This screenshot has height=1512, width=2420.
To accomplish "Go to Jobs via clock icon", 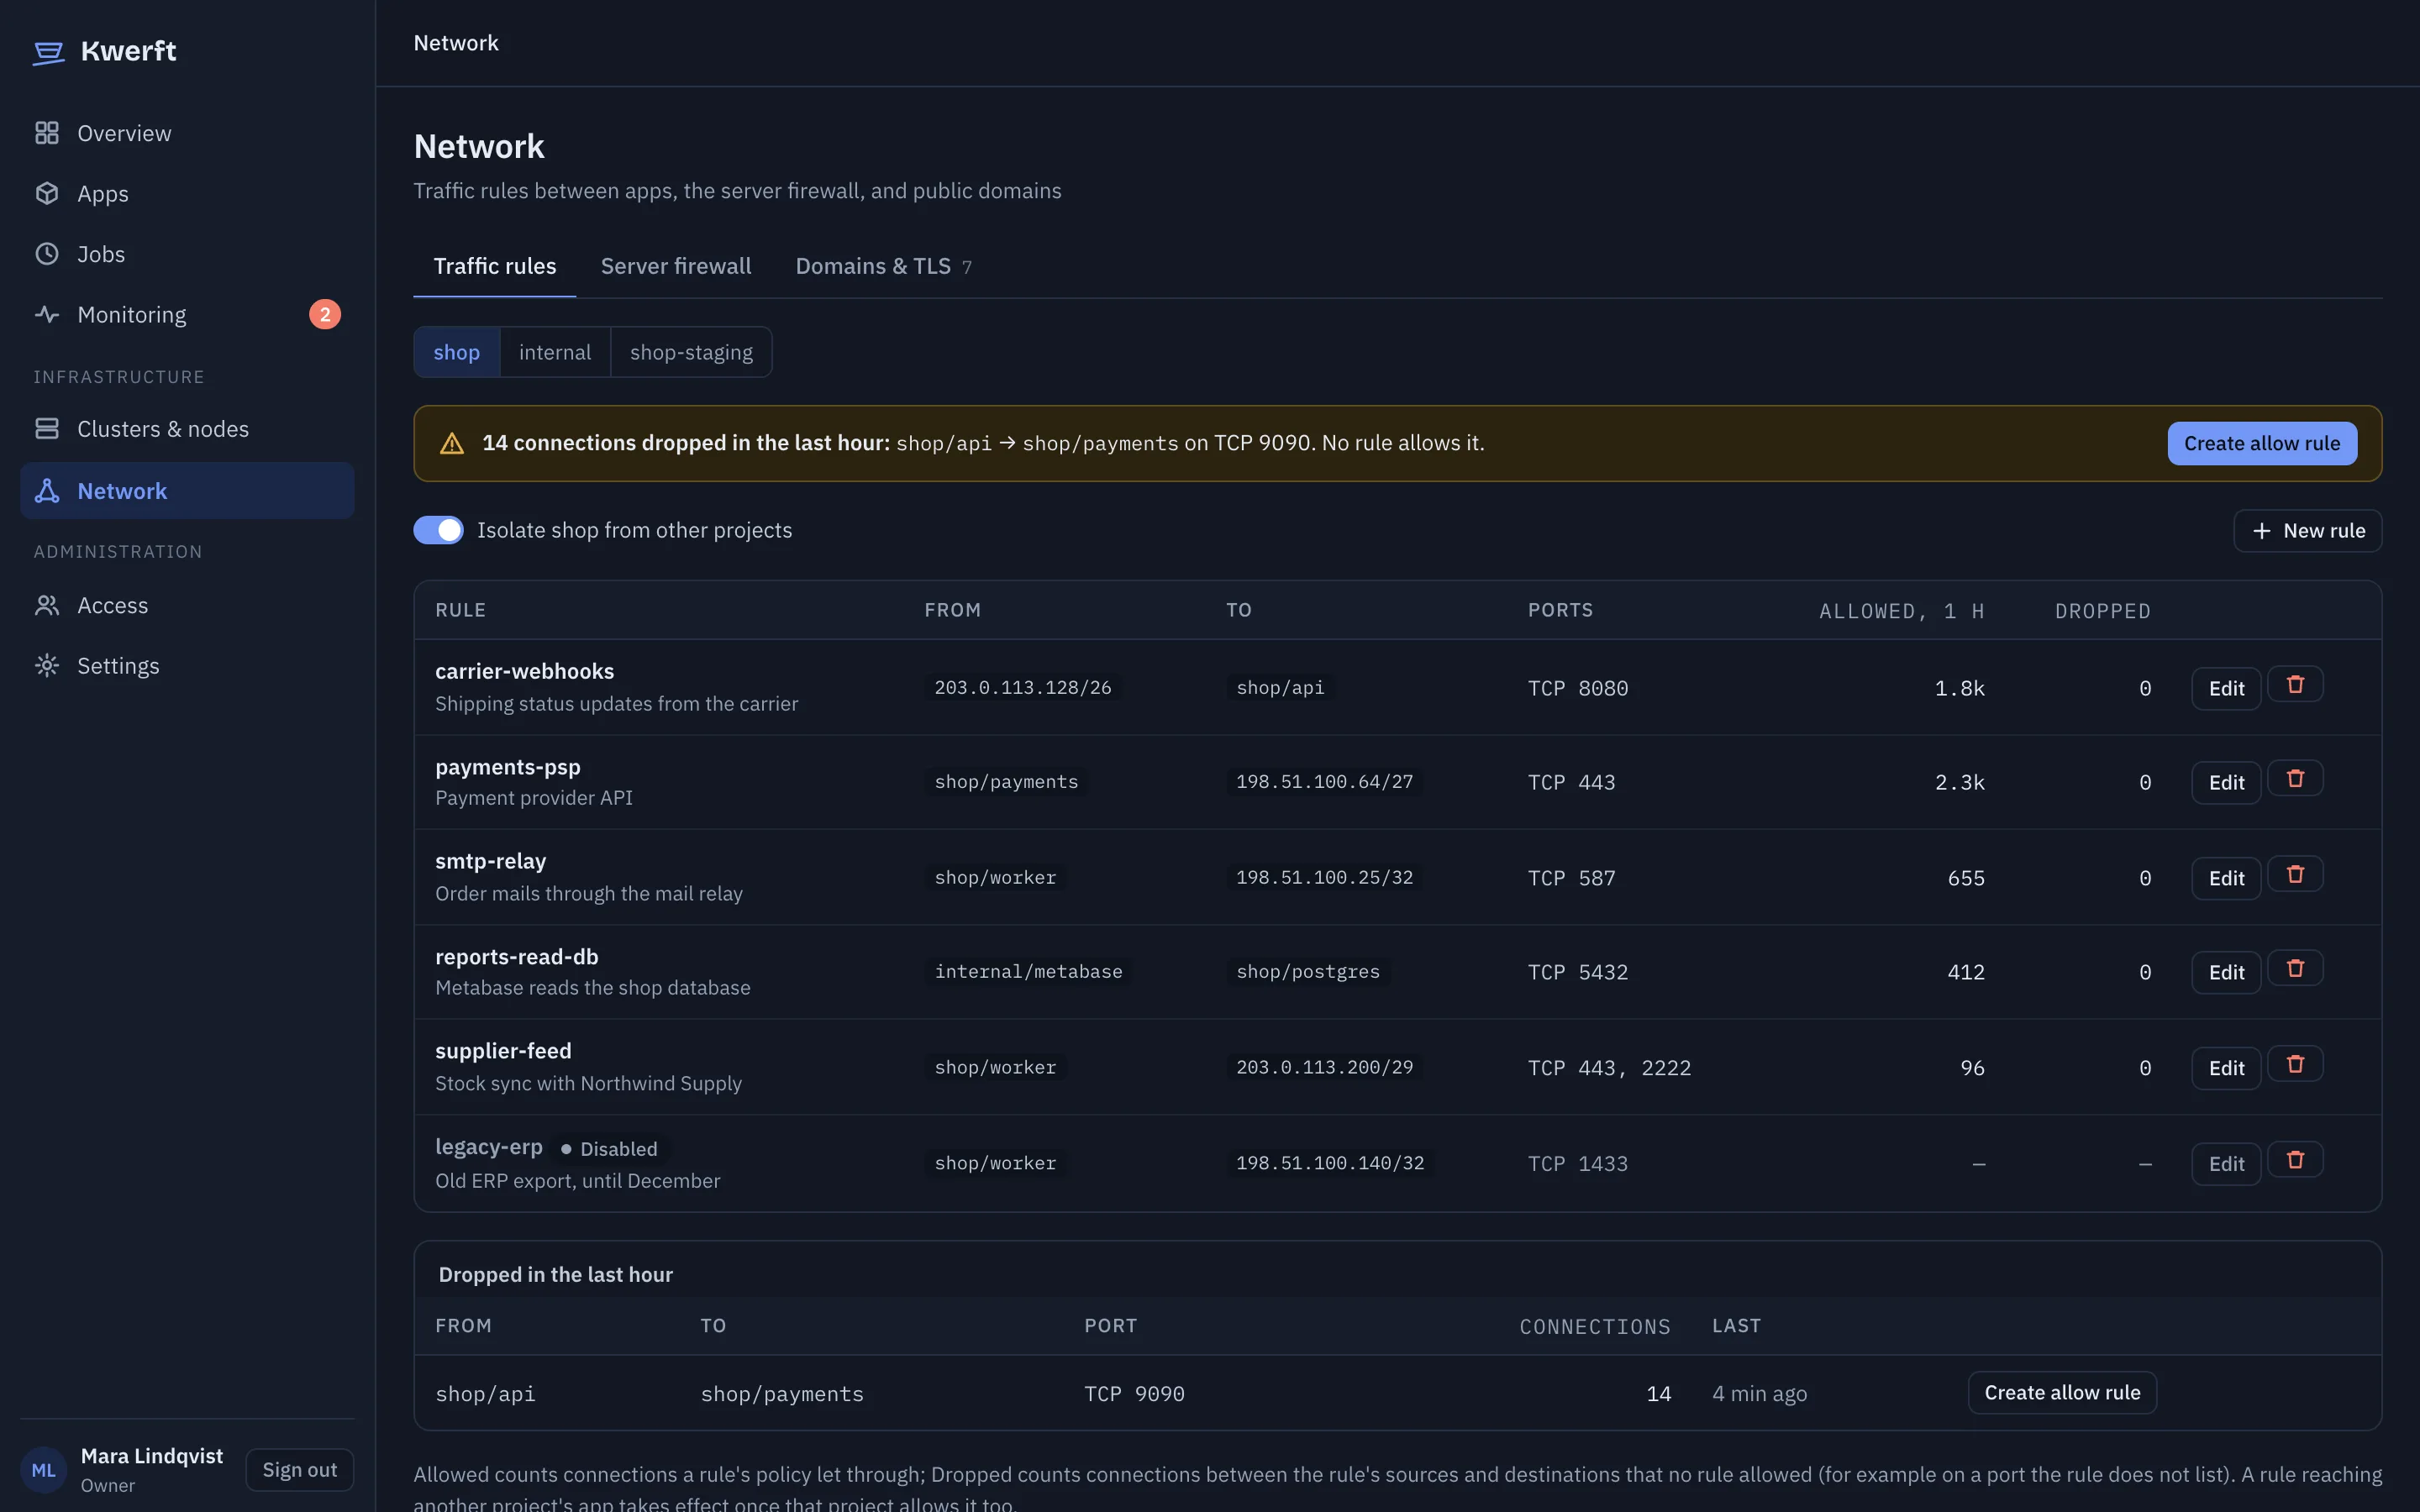I will [x=47, y=254].
